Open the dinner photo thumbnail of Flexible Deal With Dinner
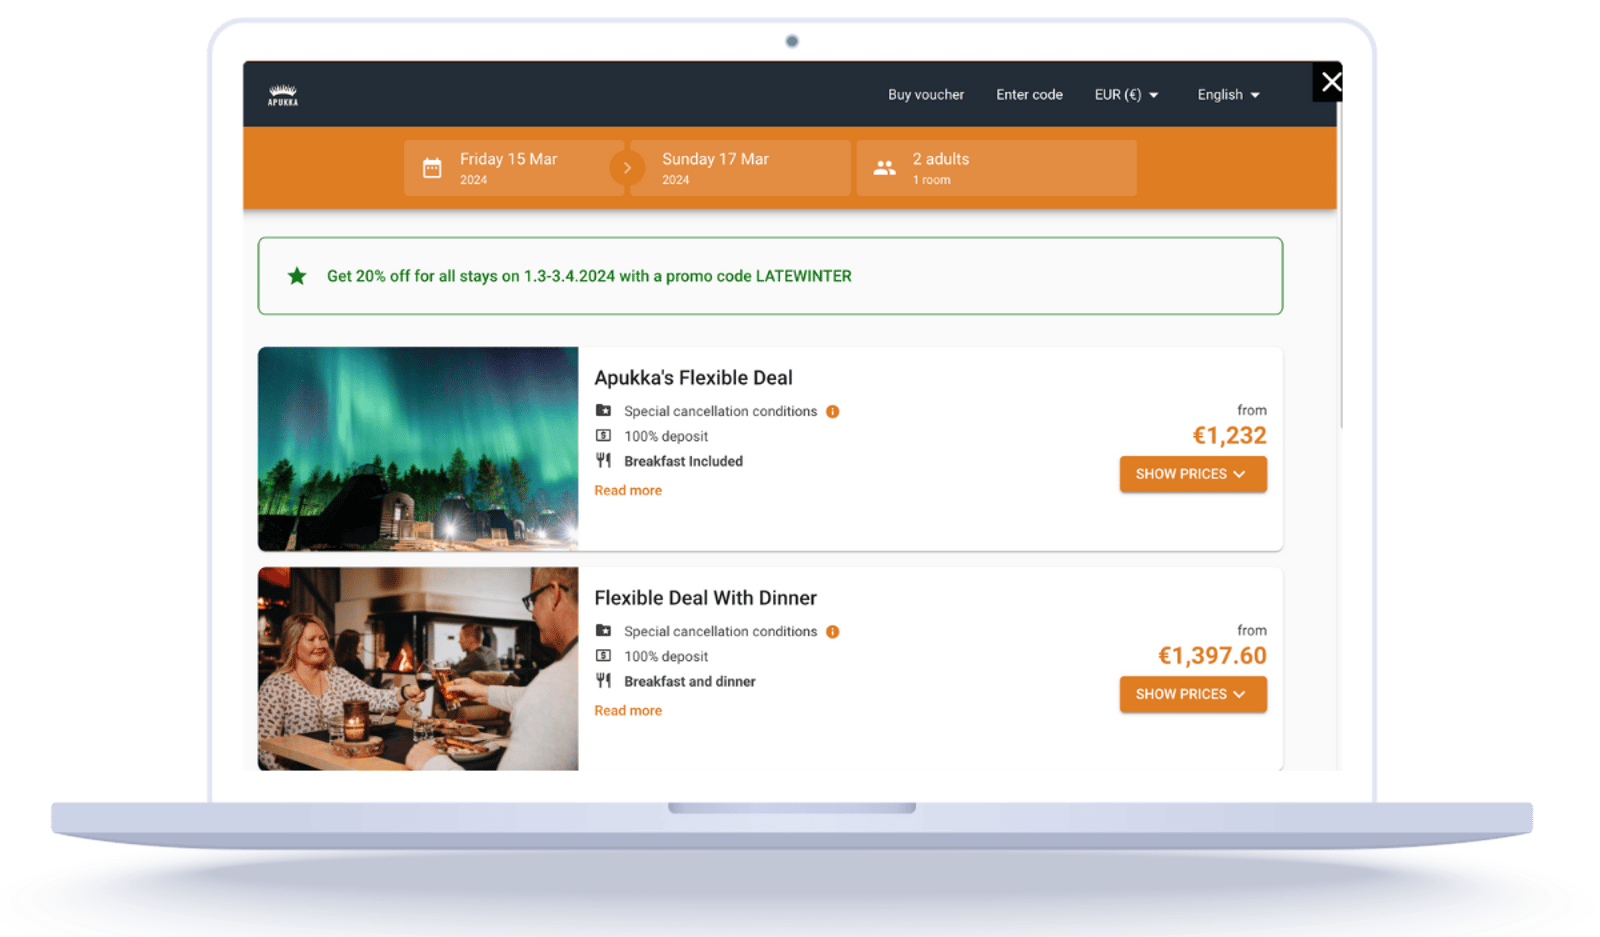This screenshot has width=1600, height=937. [x=418, y=669]
